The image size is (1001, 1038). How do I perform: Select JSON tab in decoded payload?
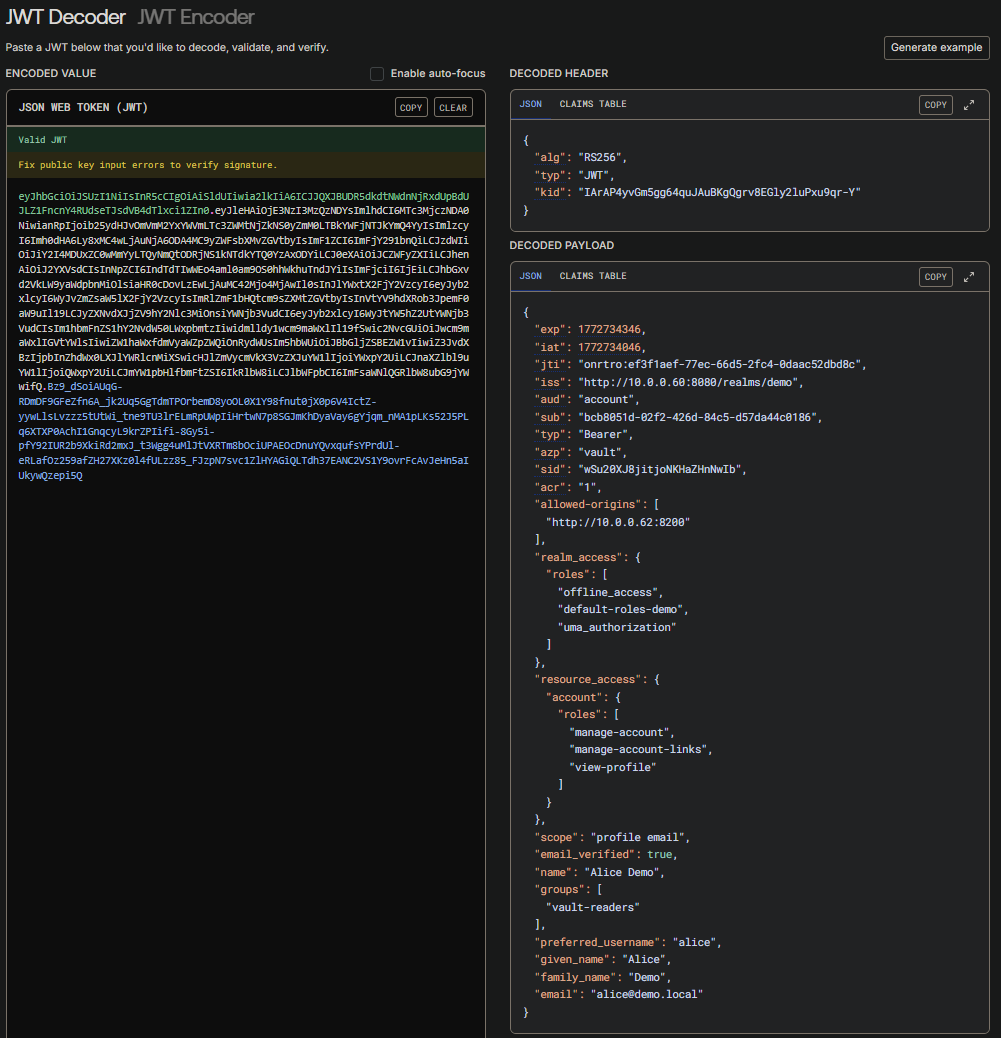531,276
